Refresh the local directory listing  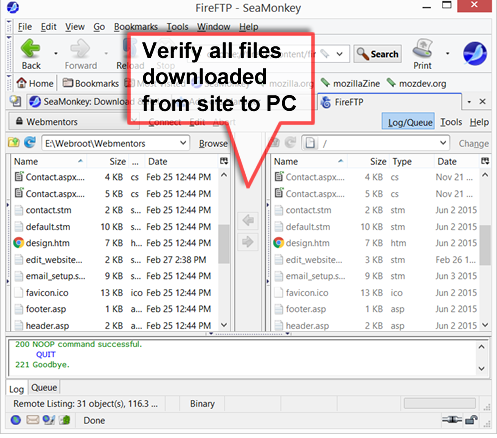click(x=30, y=143)
